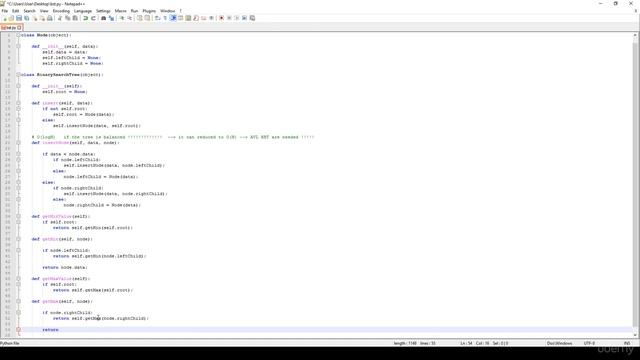Collapse the class BinarySearchTree fold marker
This screenshot has height=360, width=640.
pyautogui.click(x=18, y=75)
